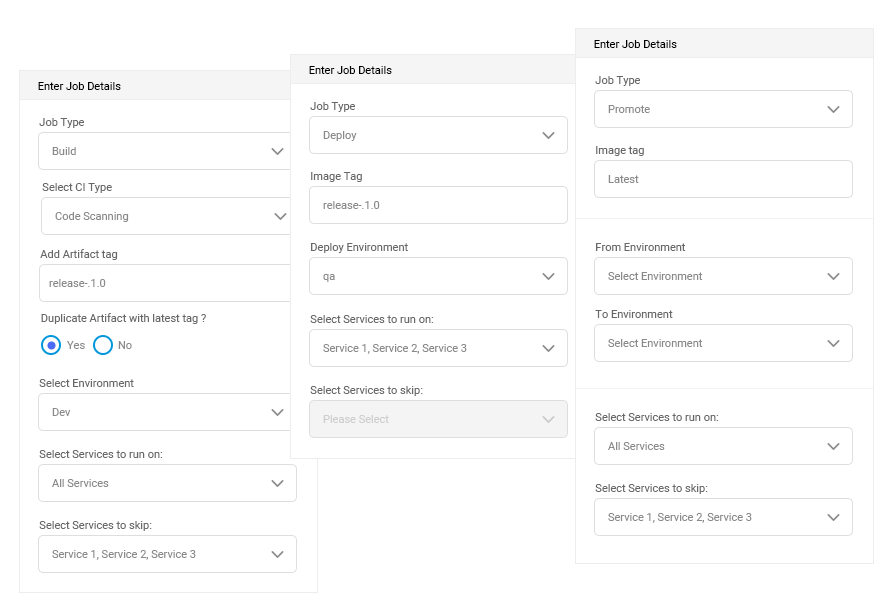Click chevron on Promote form services to skip

point(833,517)
